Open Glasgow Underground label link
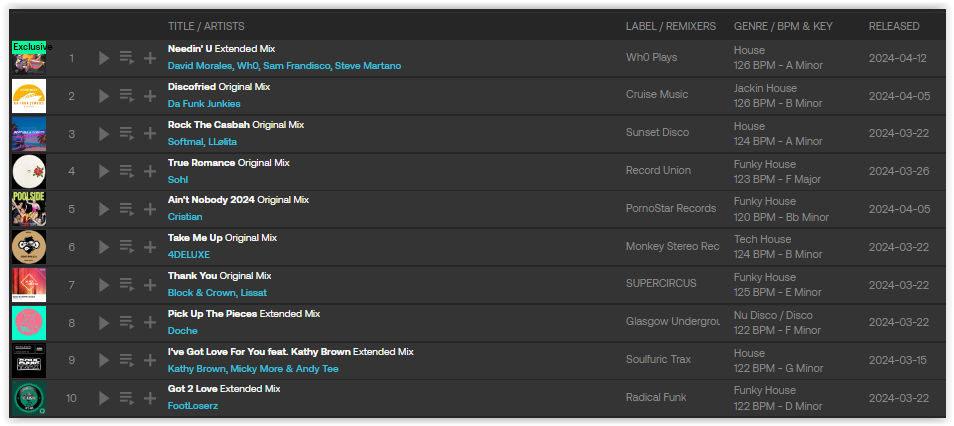 click(672, 321)
